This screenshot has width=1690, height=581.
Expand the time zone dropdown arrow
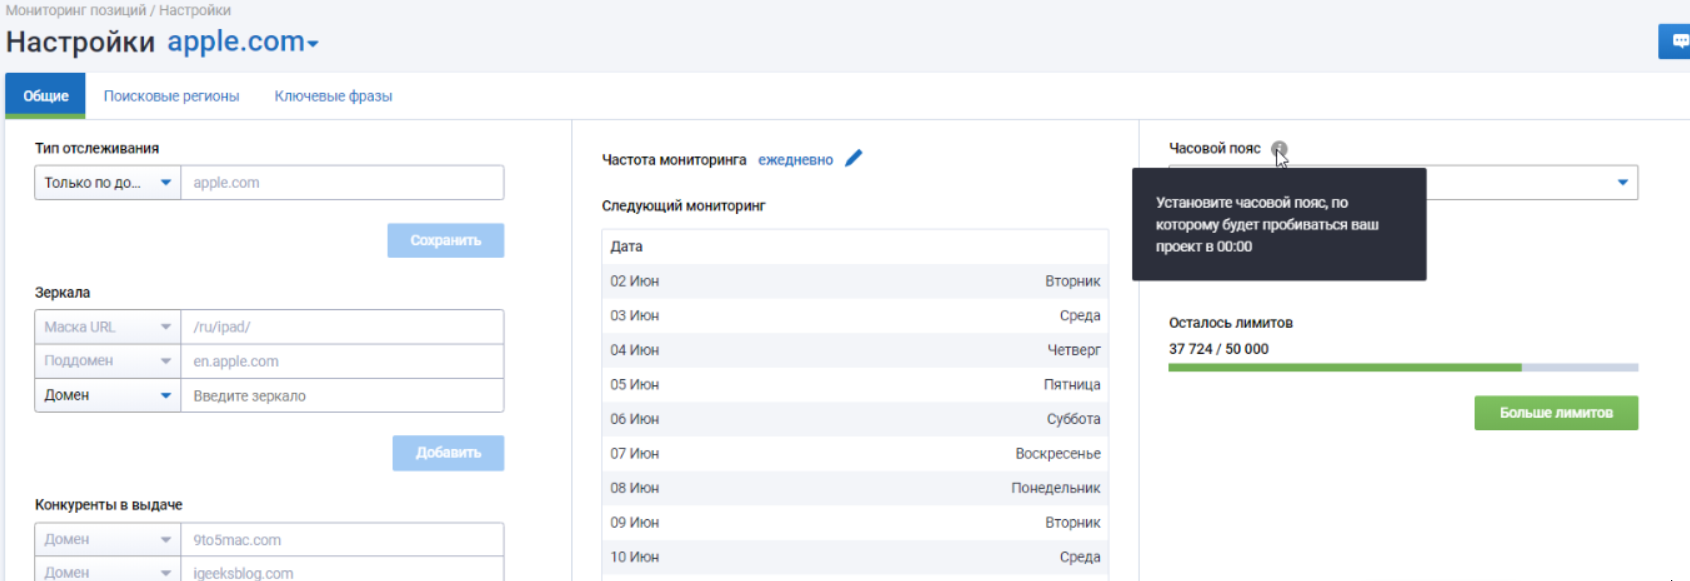1622,182
